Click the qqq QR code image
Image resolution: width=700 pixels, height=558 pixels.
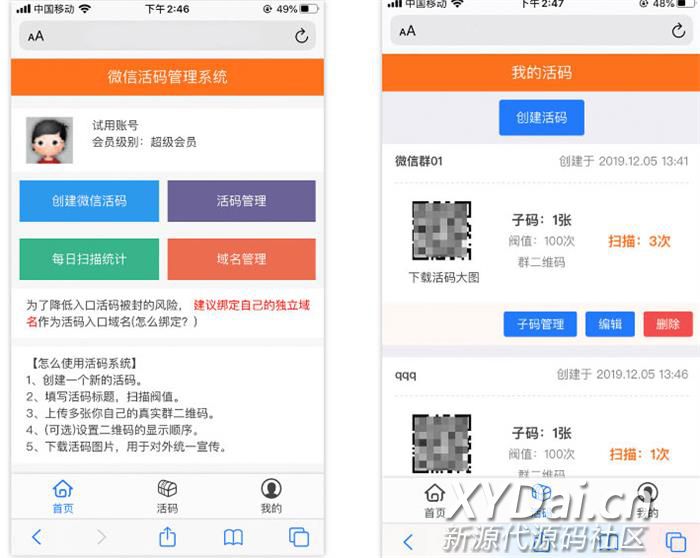442,443
